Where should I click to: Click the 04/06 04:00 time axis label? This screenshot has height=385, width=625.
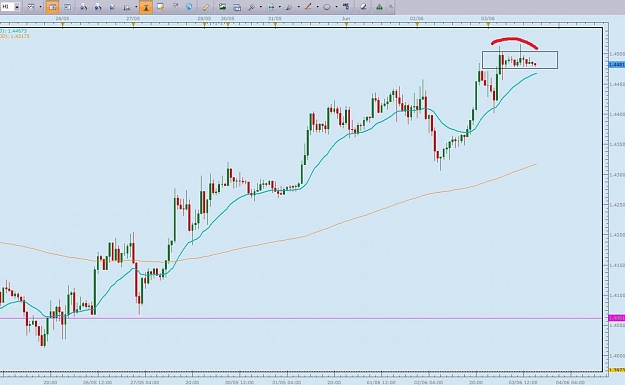570,382
